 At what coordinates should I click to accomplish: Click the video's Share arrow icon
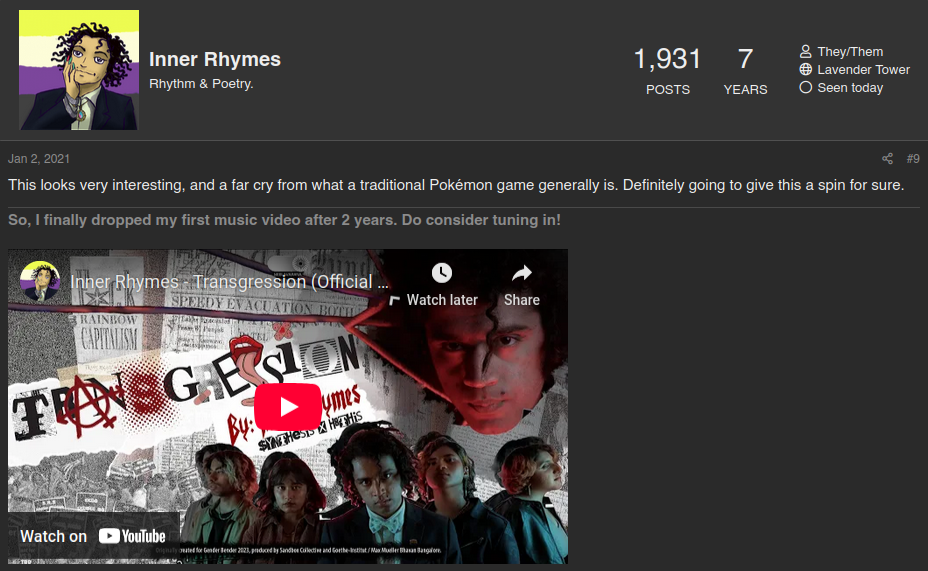click(521, 273)
